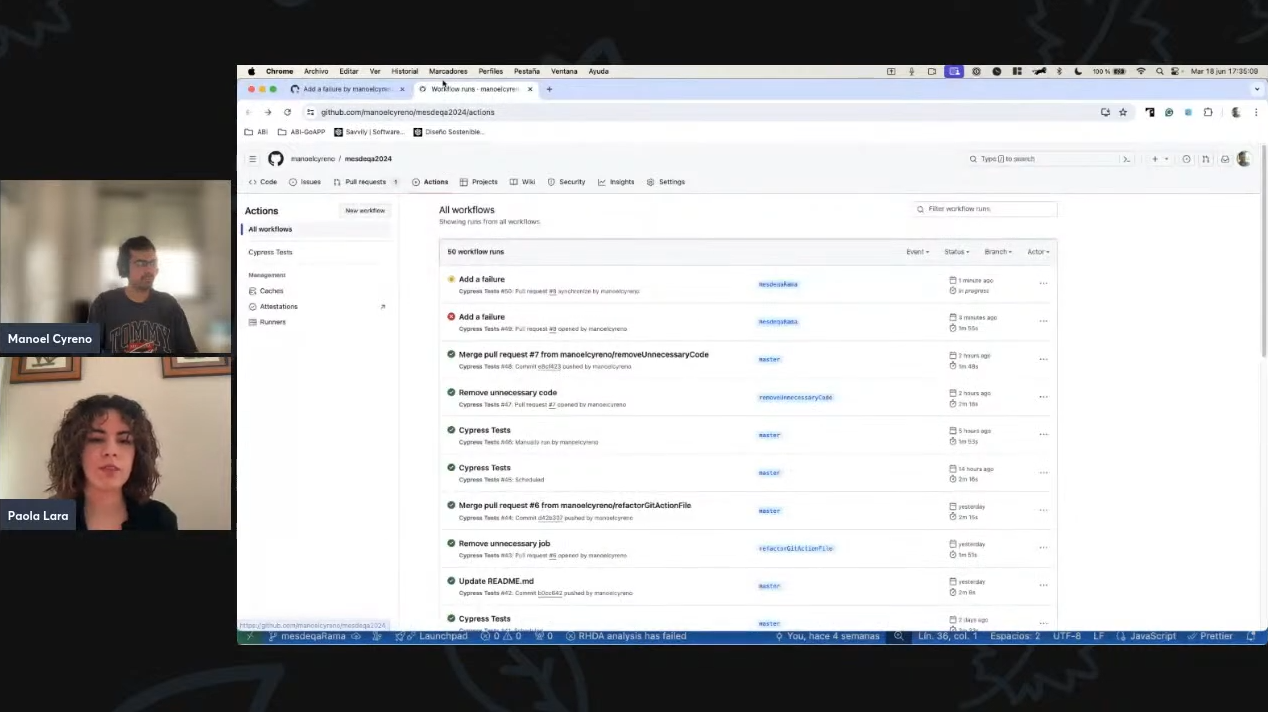This screenshot has height=712, width=1268.
Task: Bookmark this page with the star icon
Action: point(1123,112)
